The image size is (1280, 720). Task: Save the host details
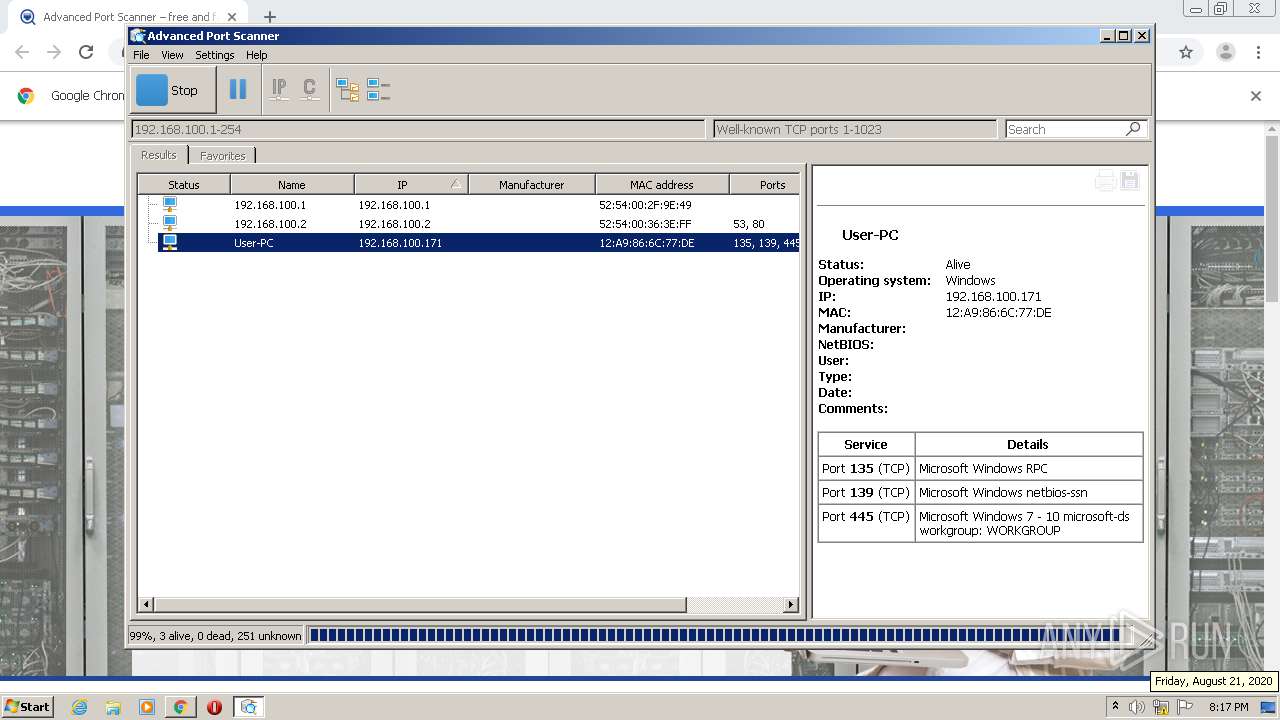(1130, 181)
